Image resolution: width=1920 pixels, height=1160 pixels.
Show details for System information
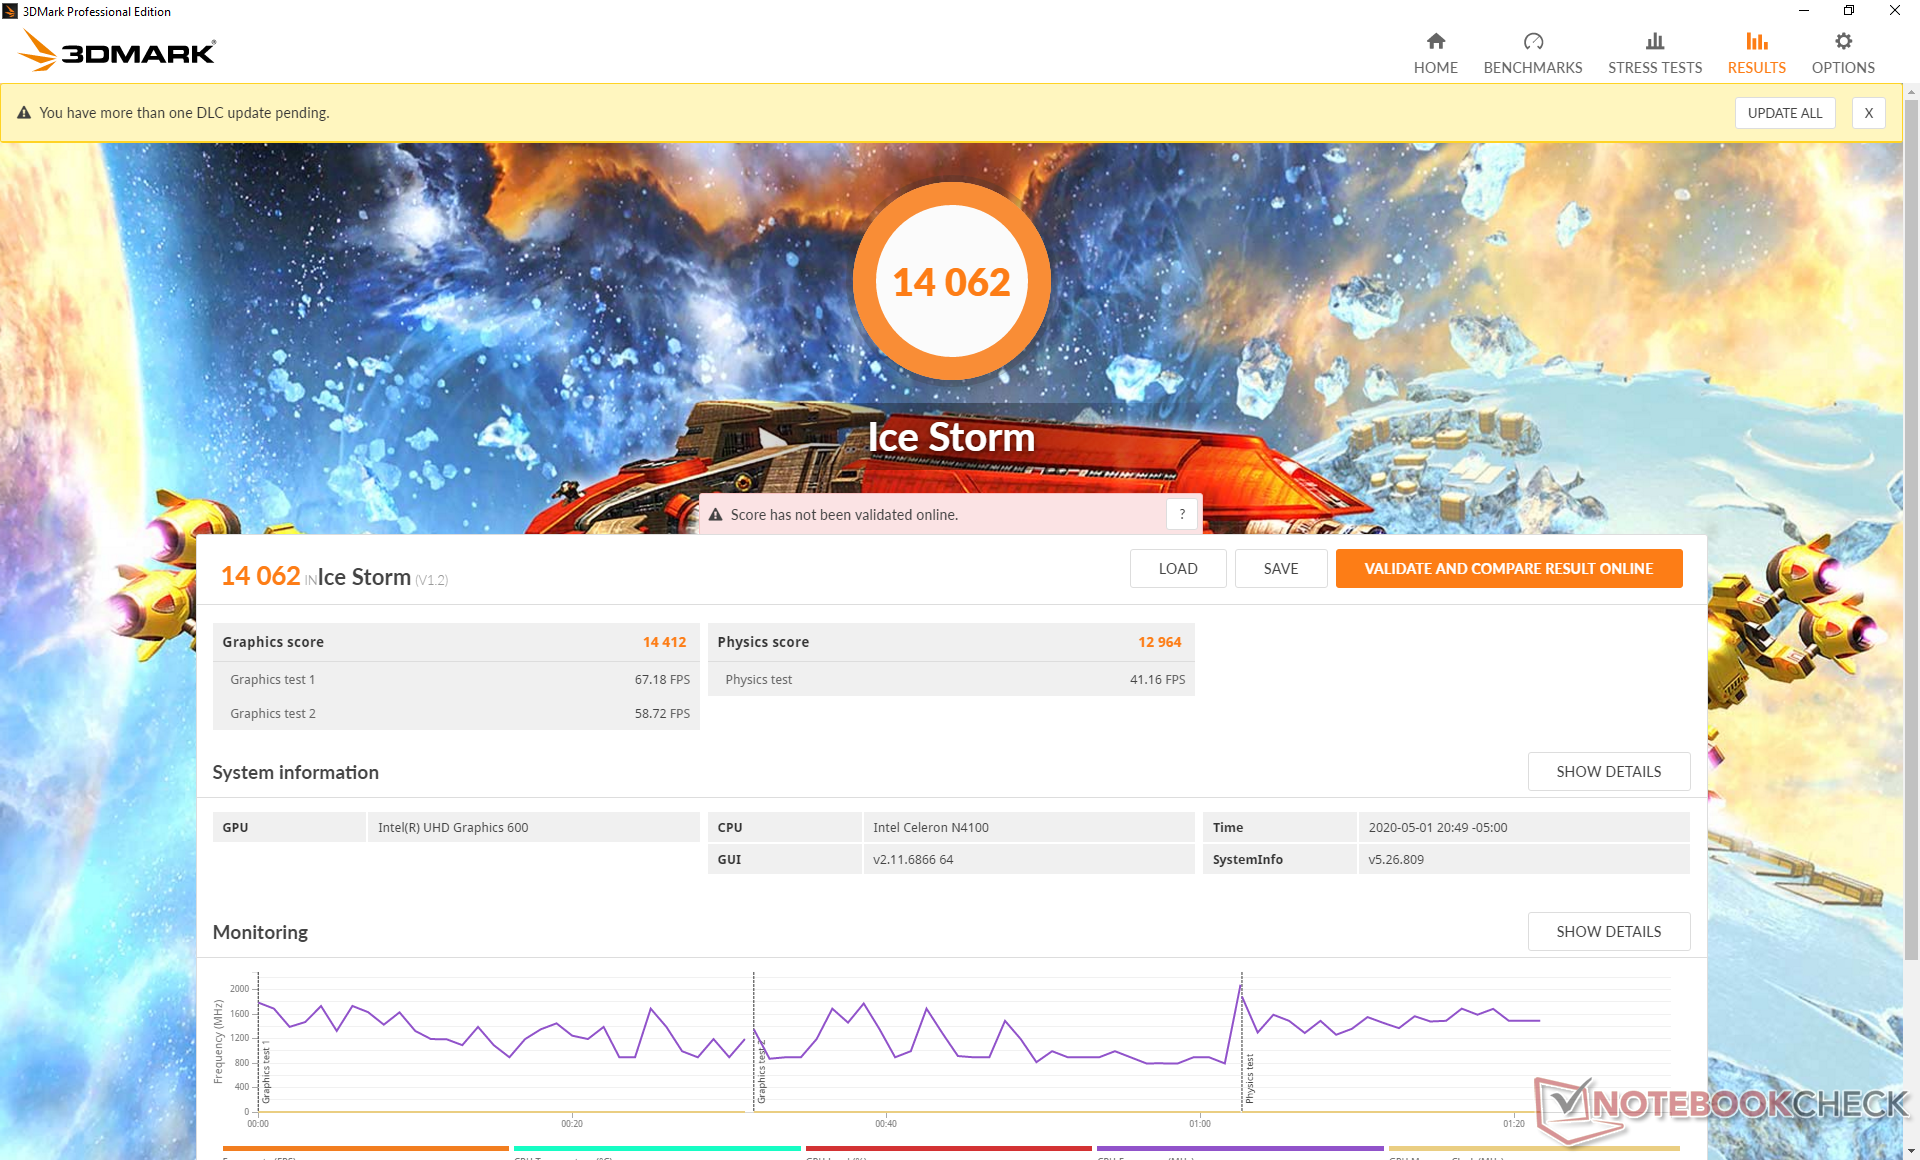1608,771
